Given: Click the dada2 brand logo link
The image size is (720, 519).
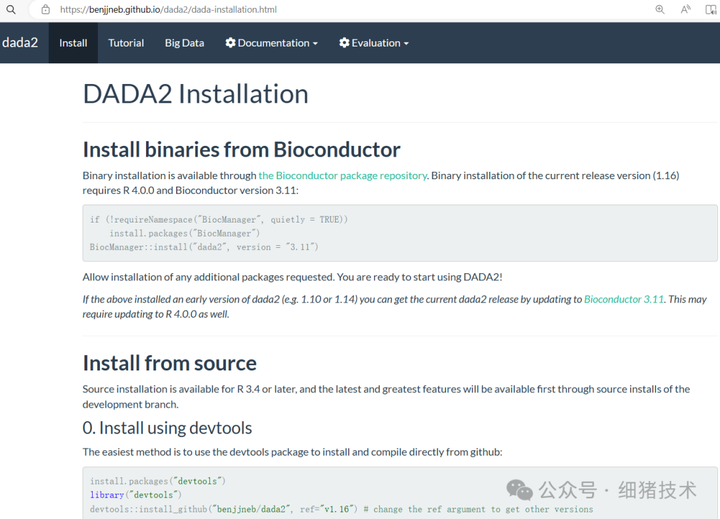Looking at the screenshot, I should (20, 43).
